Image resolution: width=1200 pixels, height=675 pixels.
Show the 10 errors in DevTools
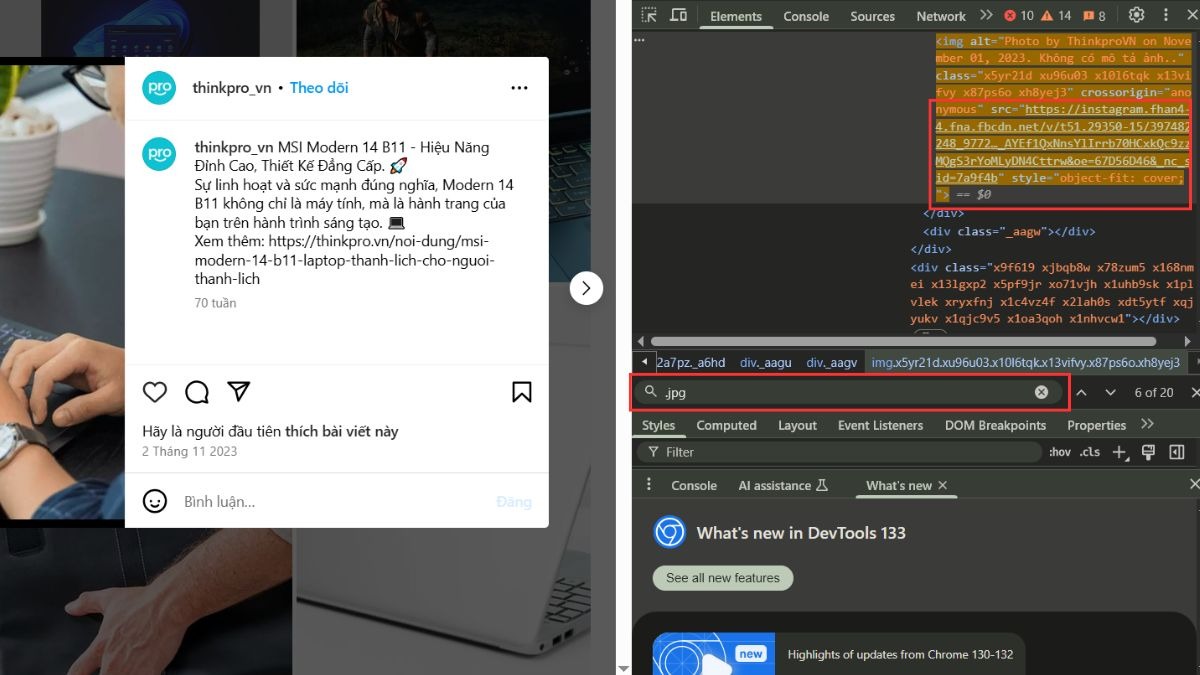pos(1018,16)
